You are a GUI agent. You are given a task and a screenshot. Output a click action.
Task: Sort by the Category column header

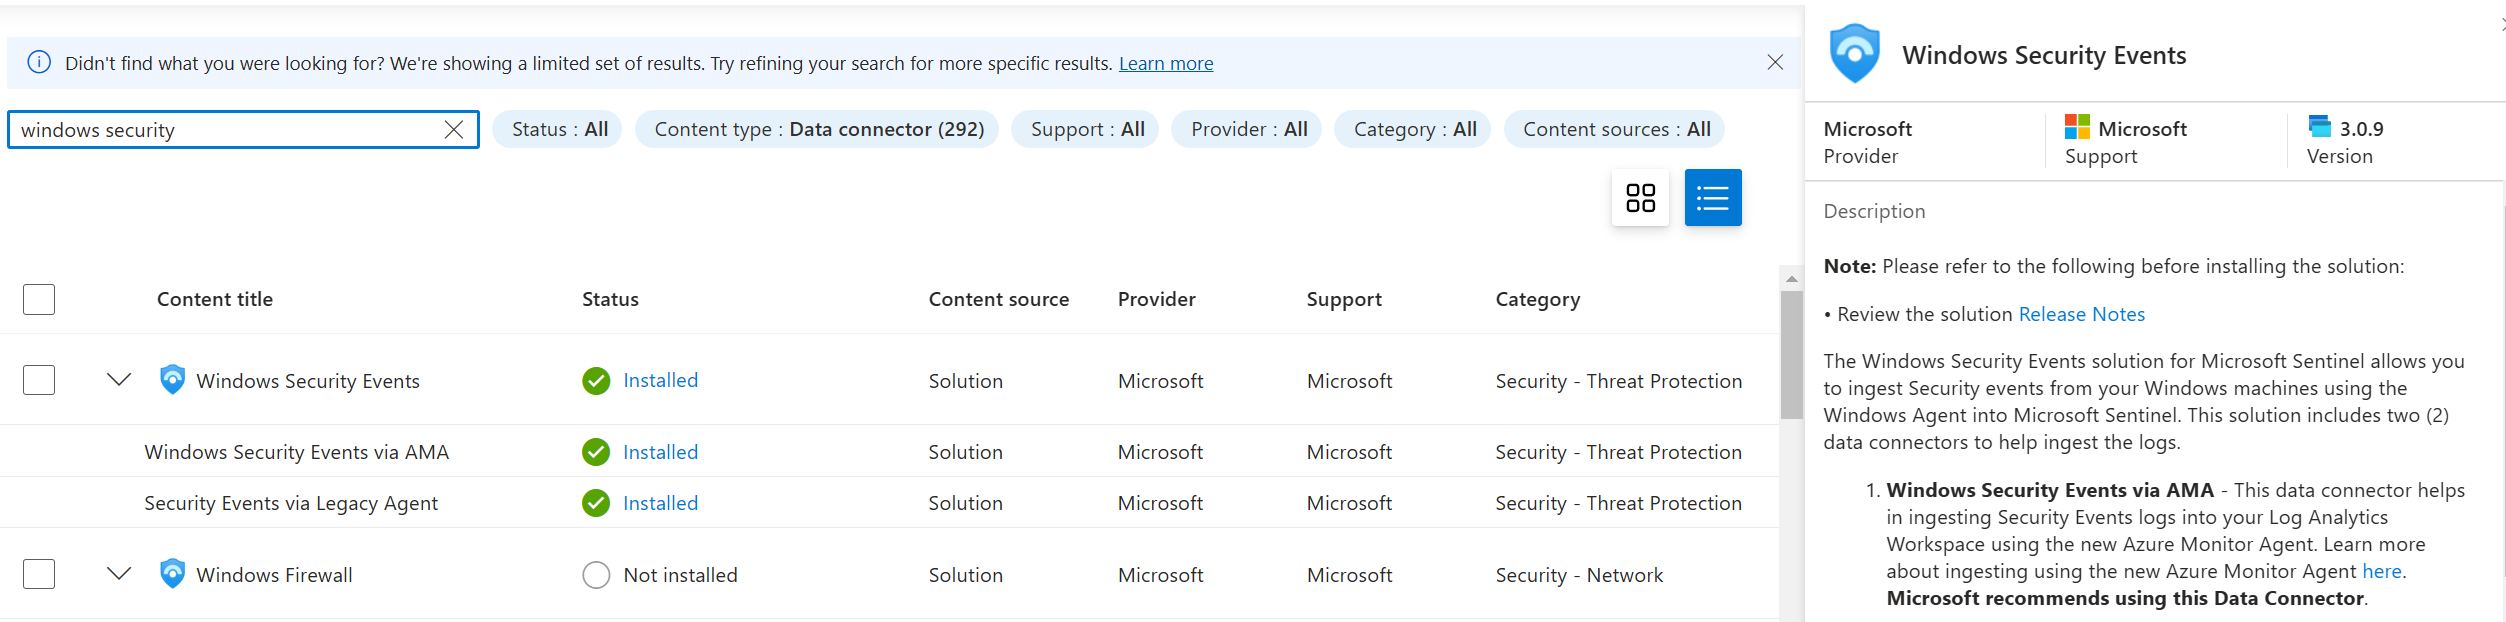tap(1538, 299)
